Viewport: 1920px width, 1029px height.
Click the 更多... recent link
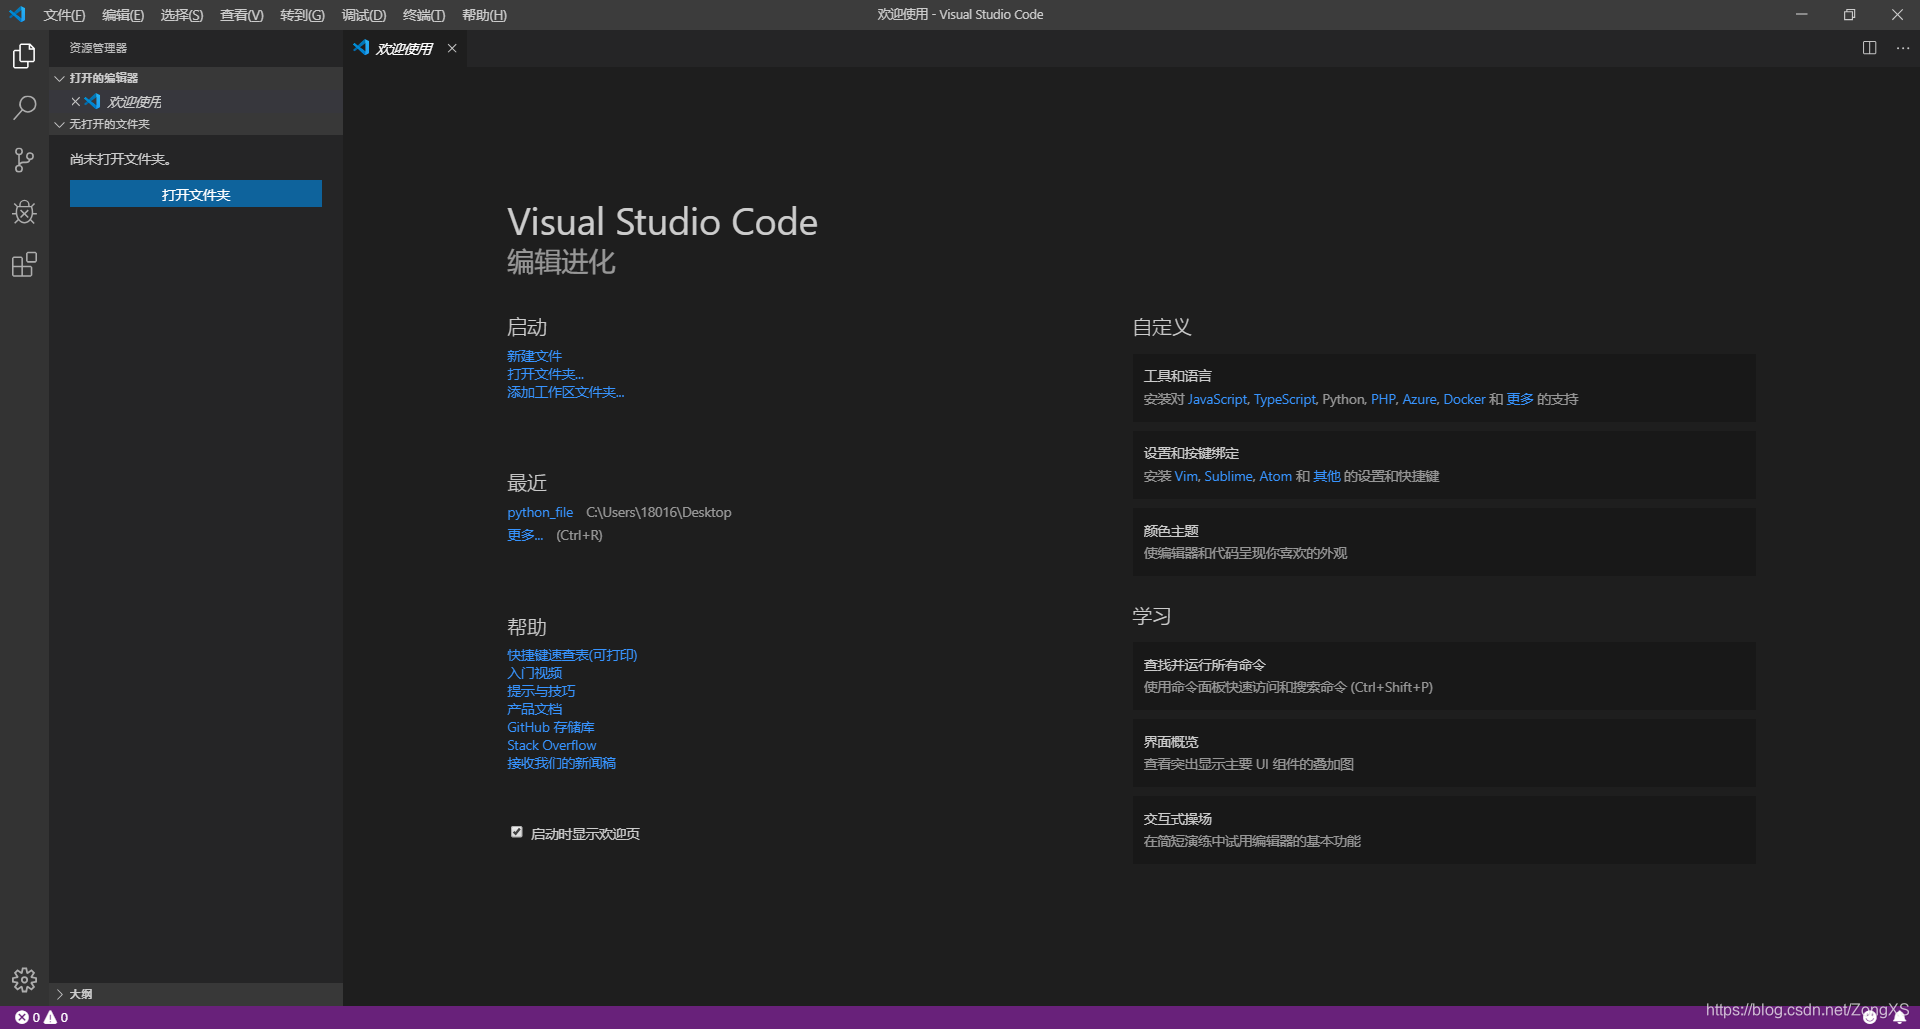(x=525, y=535)
